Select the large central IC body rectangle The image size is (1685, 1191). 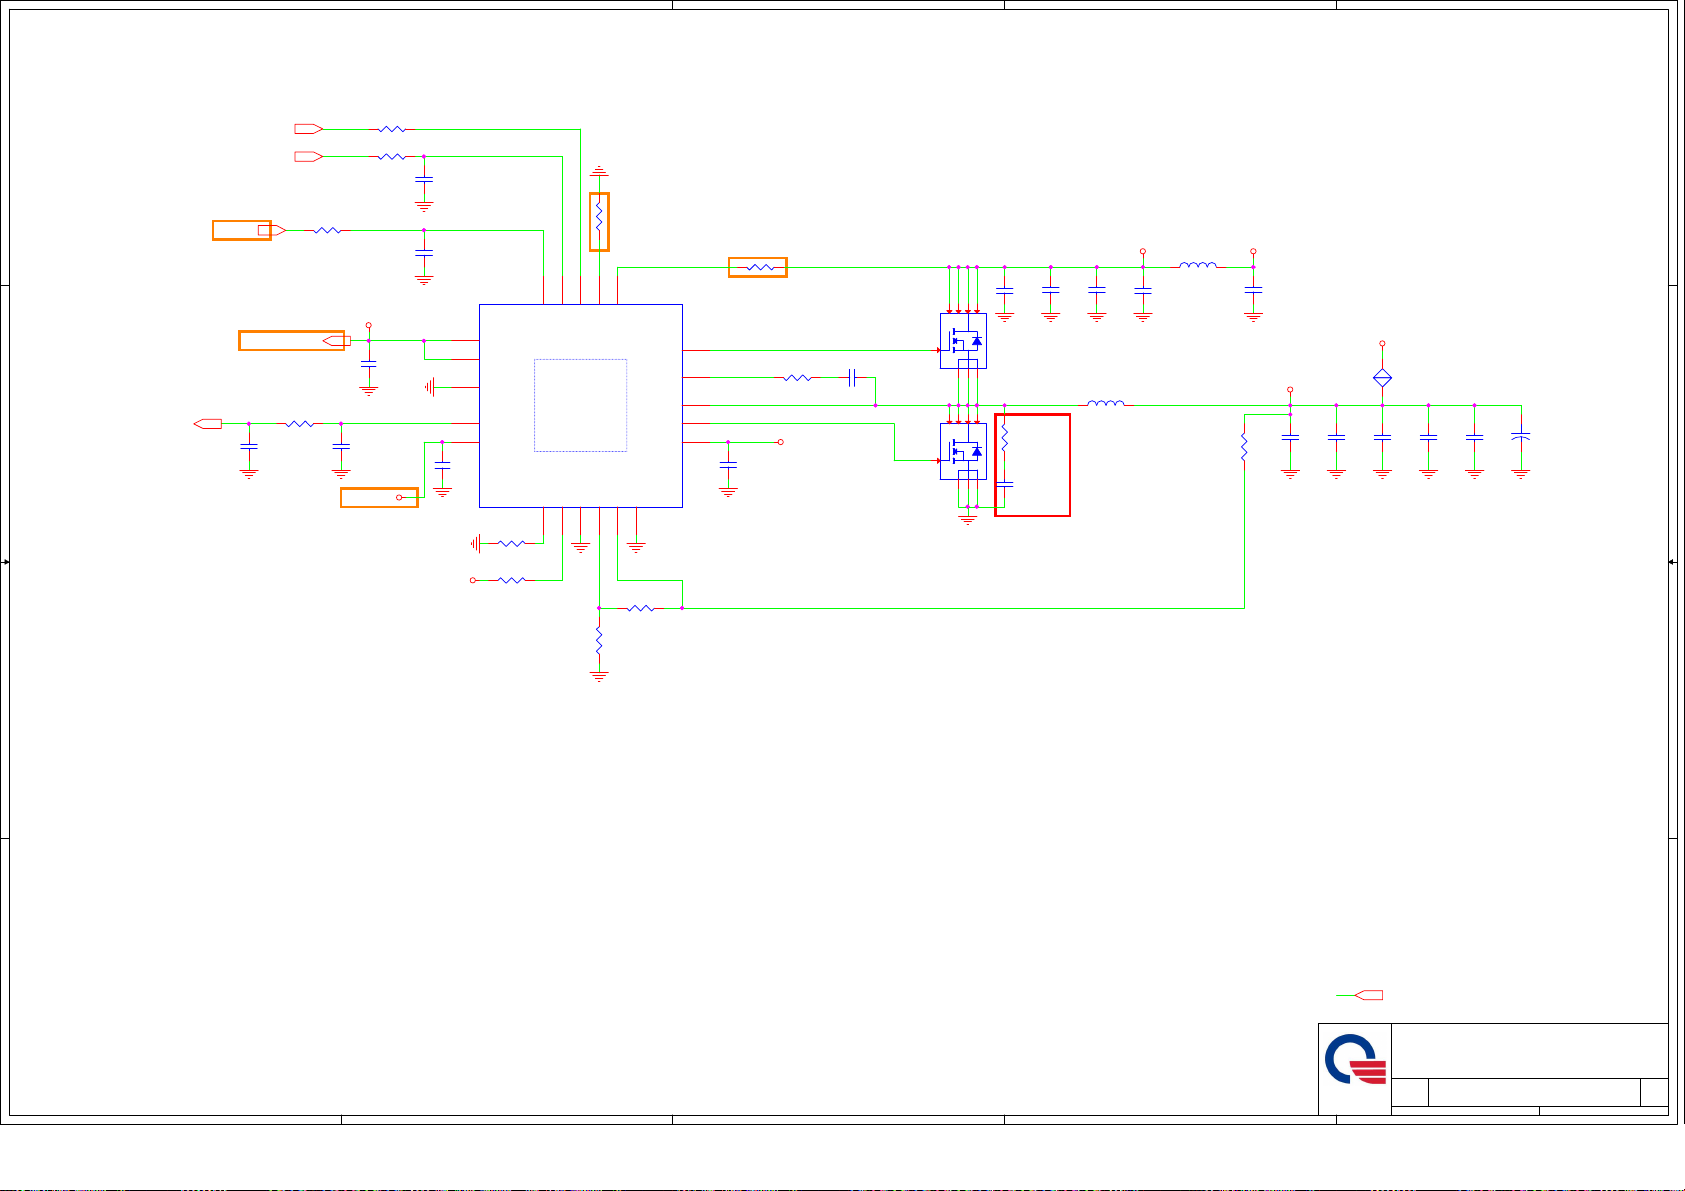pos(581,406)
